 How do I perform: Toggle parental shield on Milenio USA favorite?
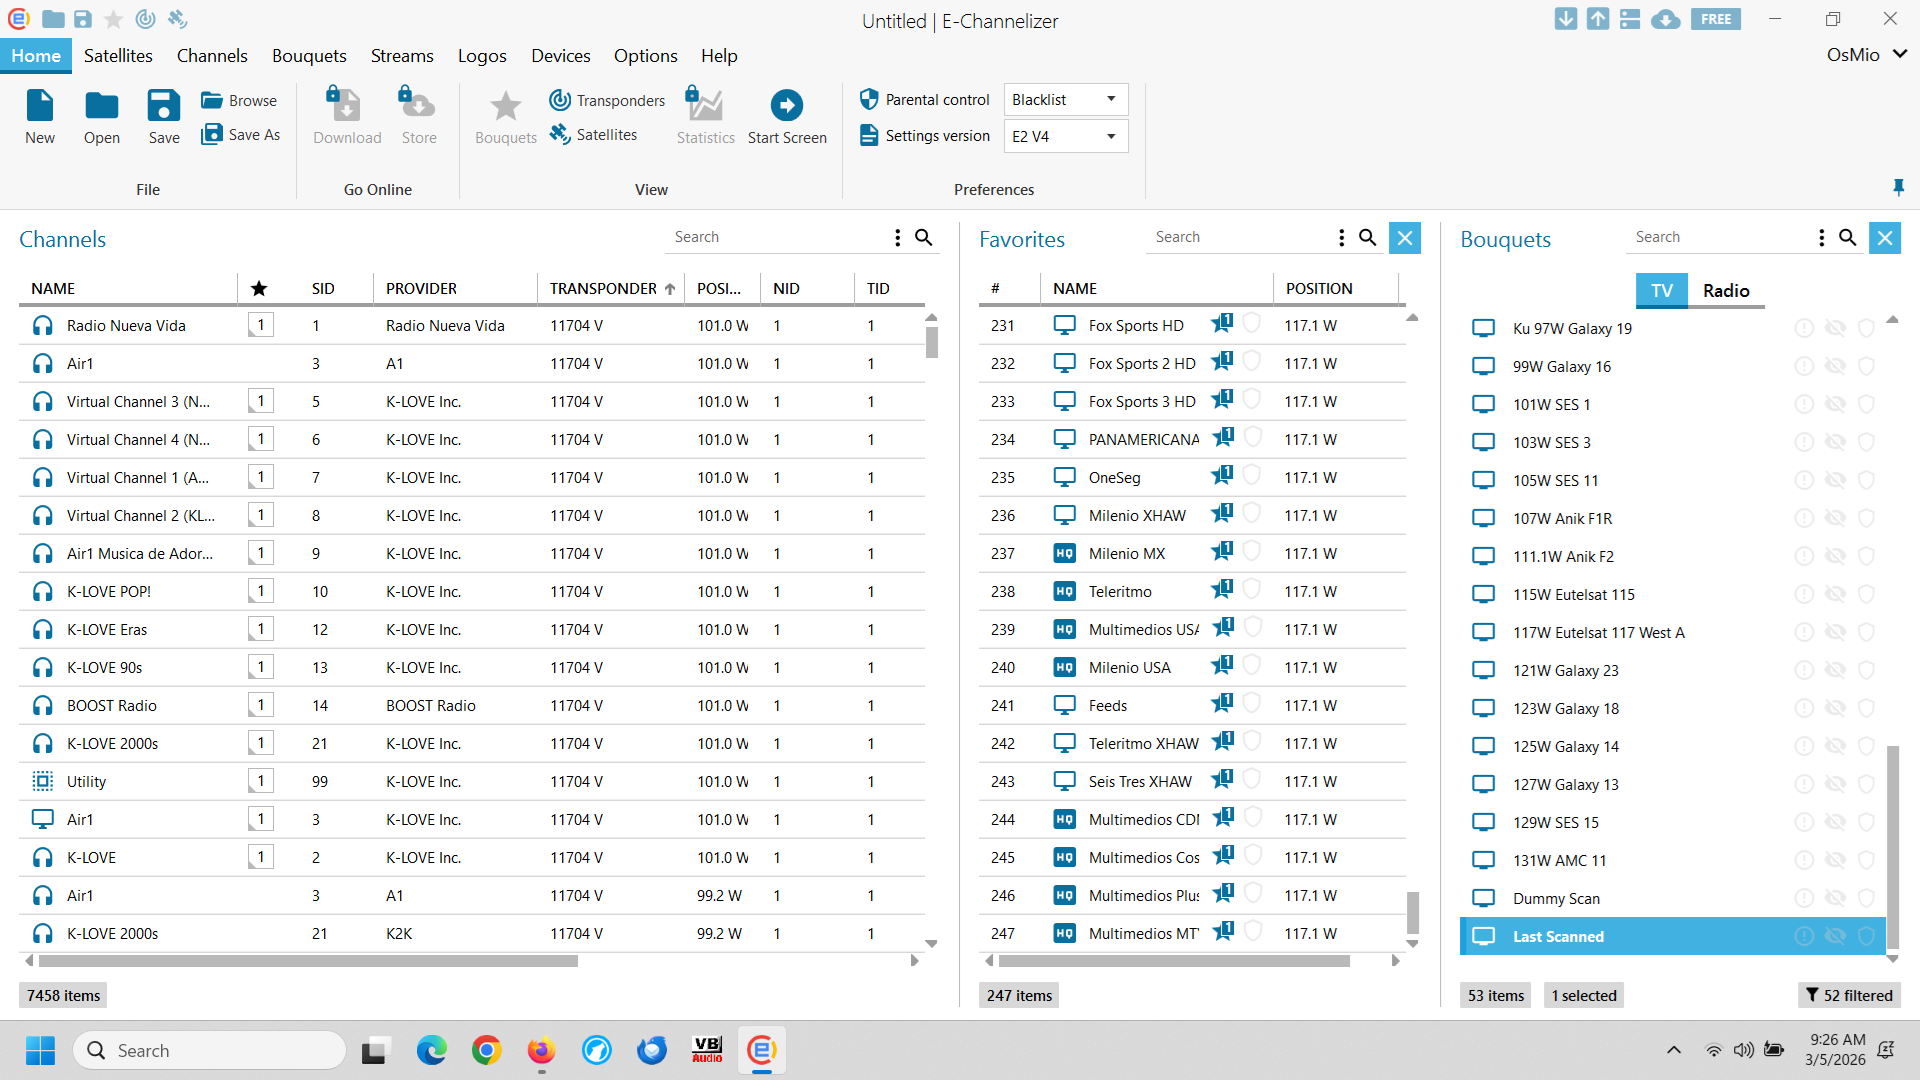point(1252,665)
